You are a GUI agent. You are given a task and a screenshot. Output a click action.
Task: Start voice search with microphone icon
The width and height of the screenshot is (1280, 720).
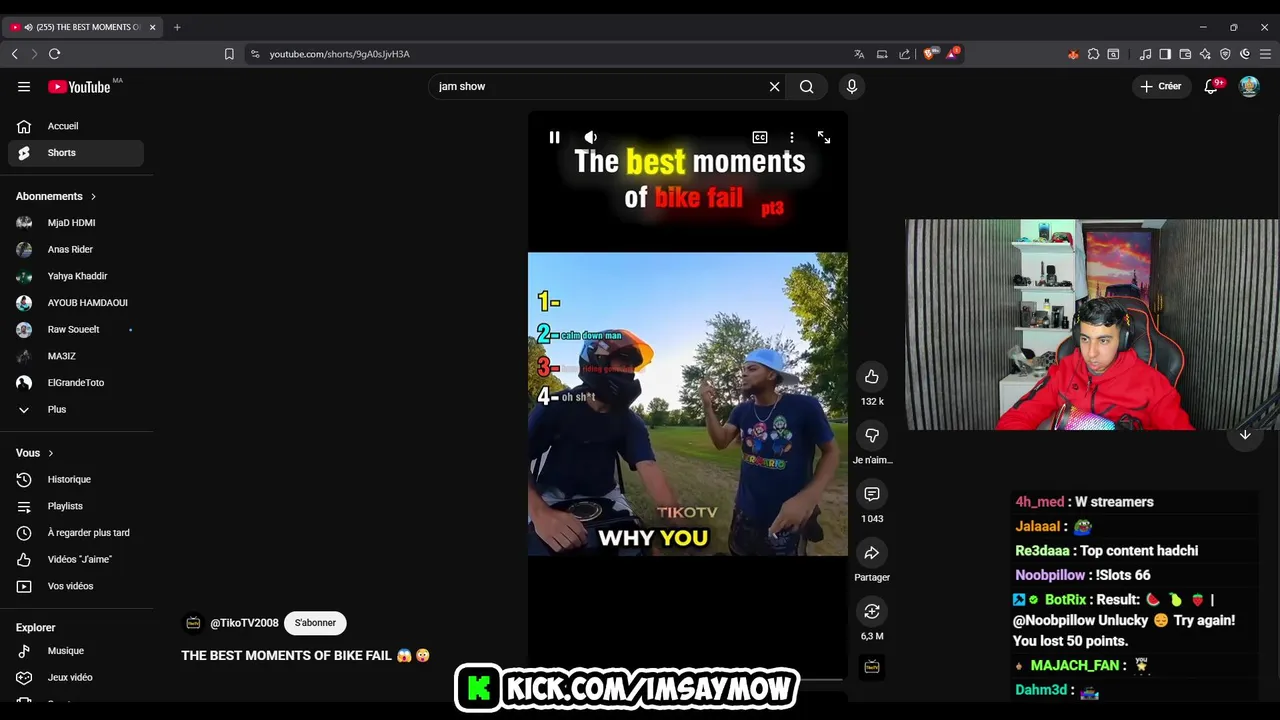pos(852,87)
